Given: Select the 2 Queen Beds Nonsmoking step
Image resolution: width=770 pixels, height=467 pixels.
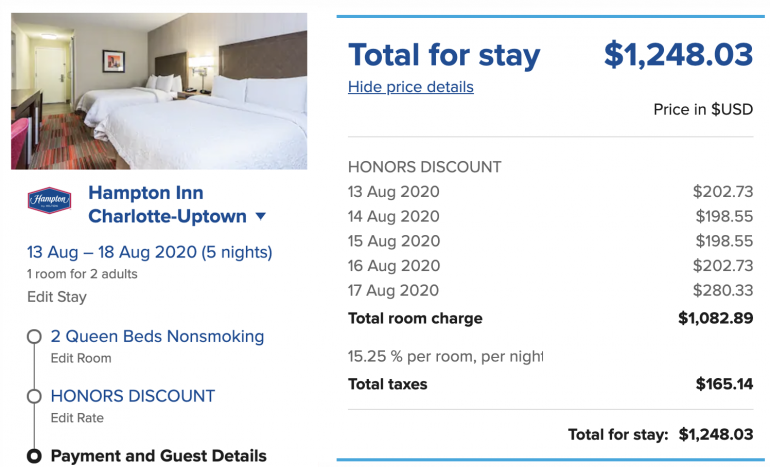Looking at the screenshot, I should 157,337.
